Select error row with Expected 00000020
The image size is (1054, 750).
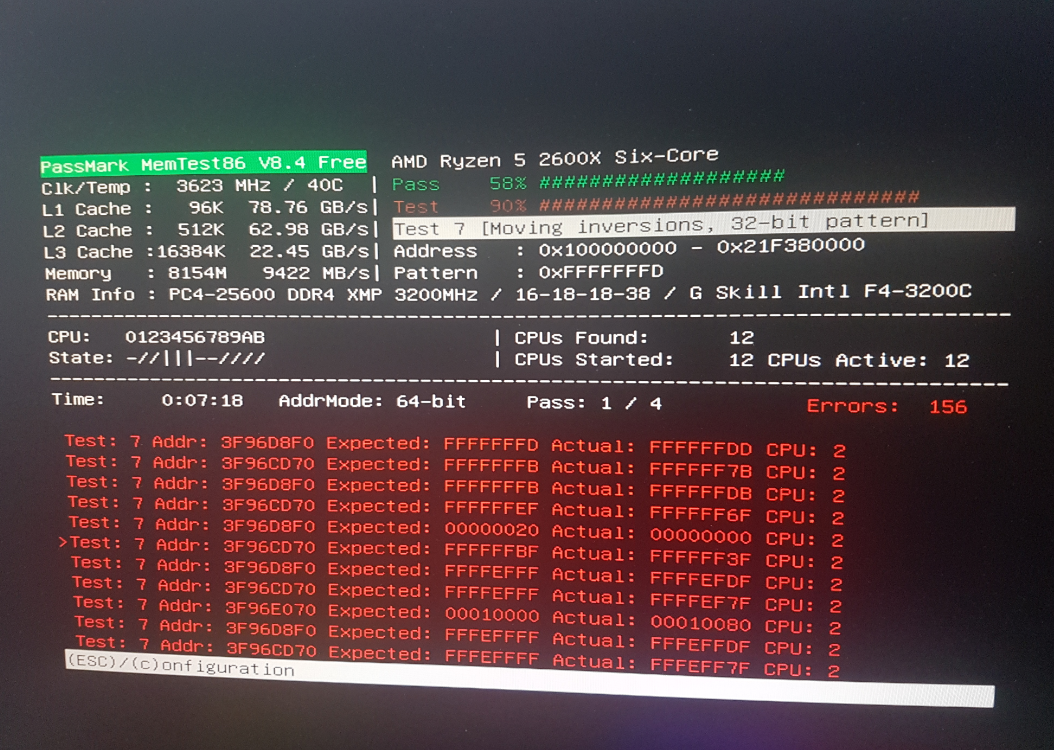(456, 531)
